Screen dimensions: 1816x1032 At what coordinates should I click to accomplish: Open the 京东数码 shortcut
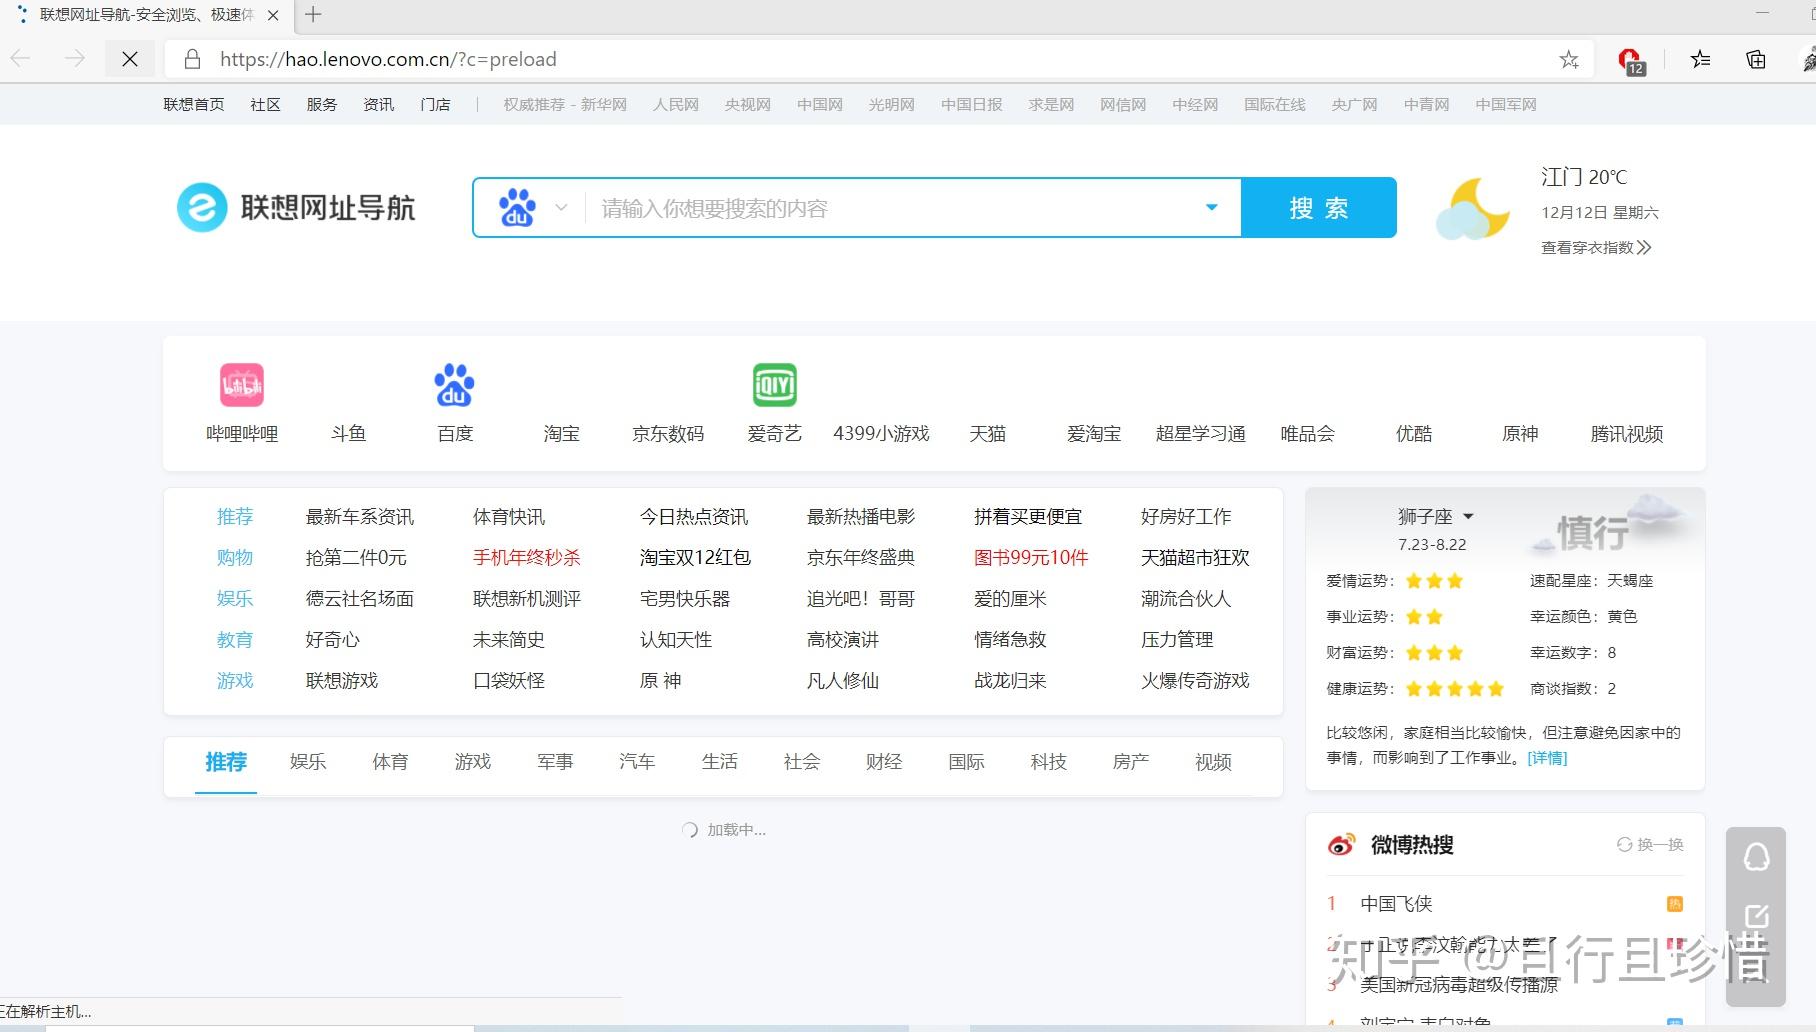pos(668,433)
